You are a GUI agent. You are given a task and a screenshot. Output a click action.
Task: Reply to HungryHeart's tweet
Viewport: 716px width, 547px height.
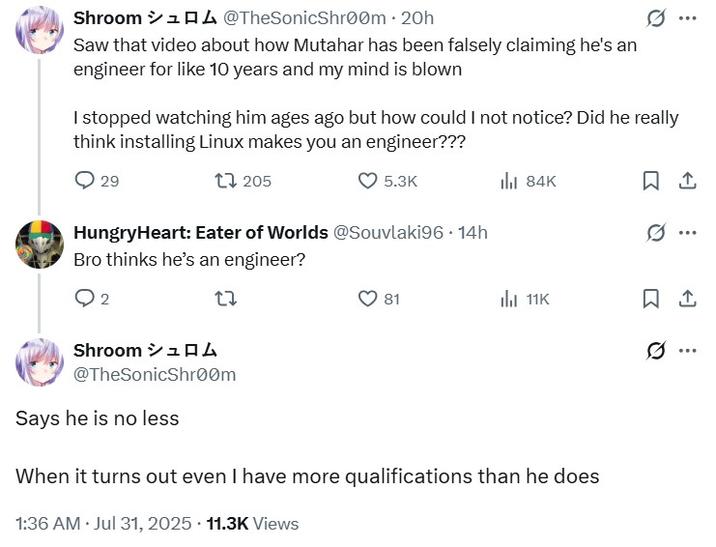(86, 298)
